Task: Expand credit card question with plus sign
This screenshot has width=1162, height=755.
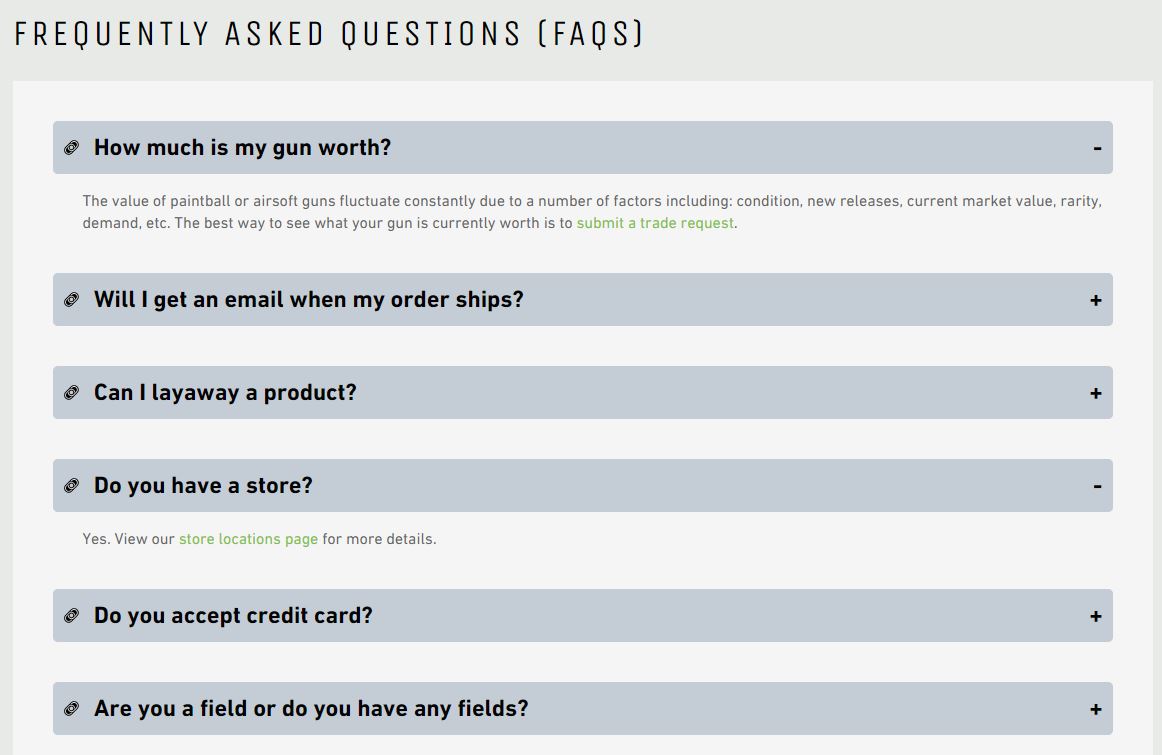Action: (x=1096, y=616)
